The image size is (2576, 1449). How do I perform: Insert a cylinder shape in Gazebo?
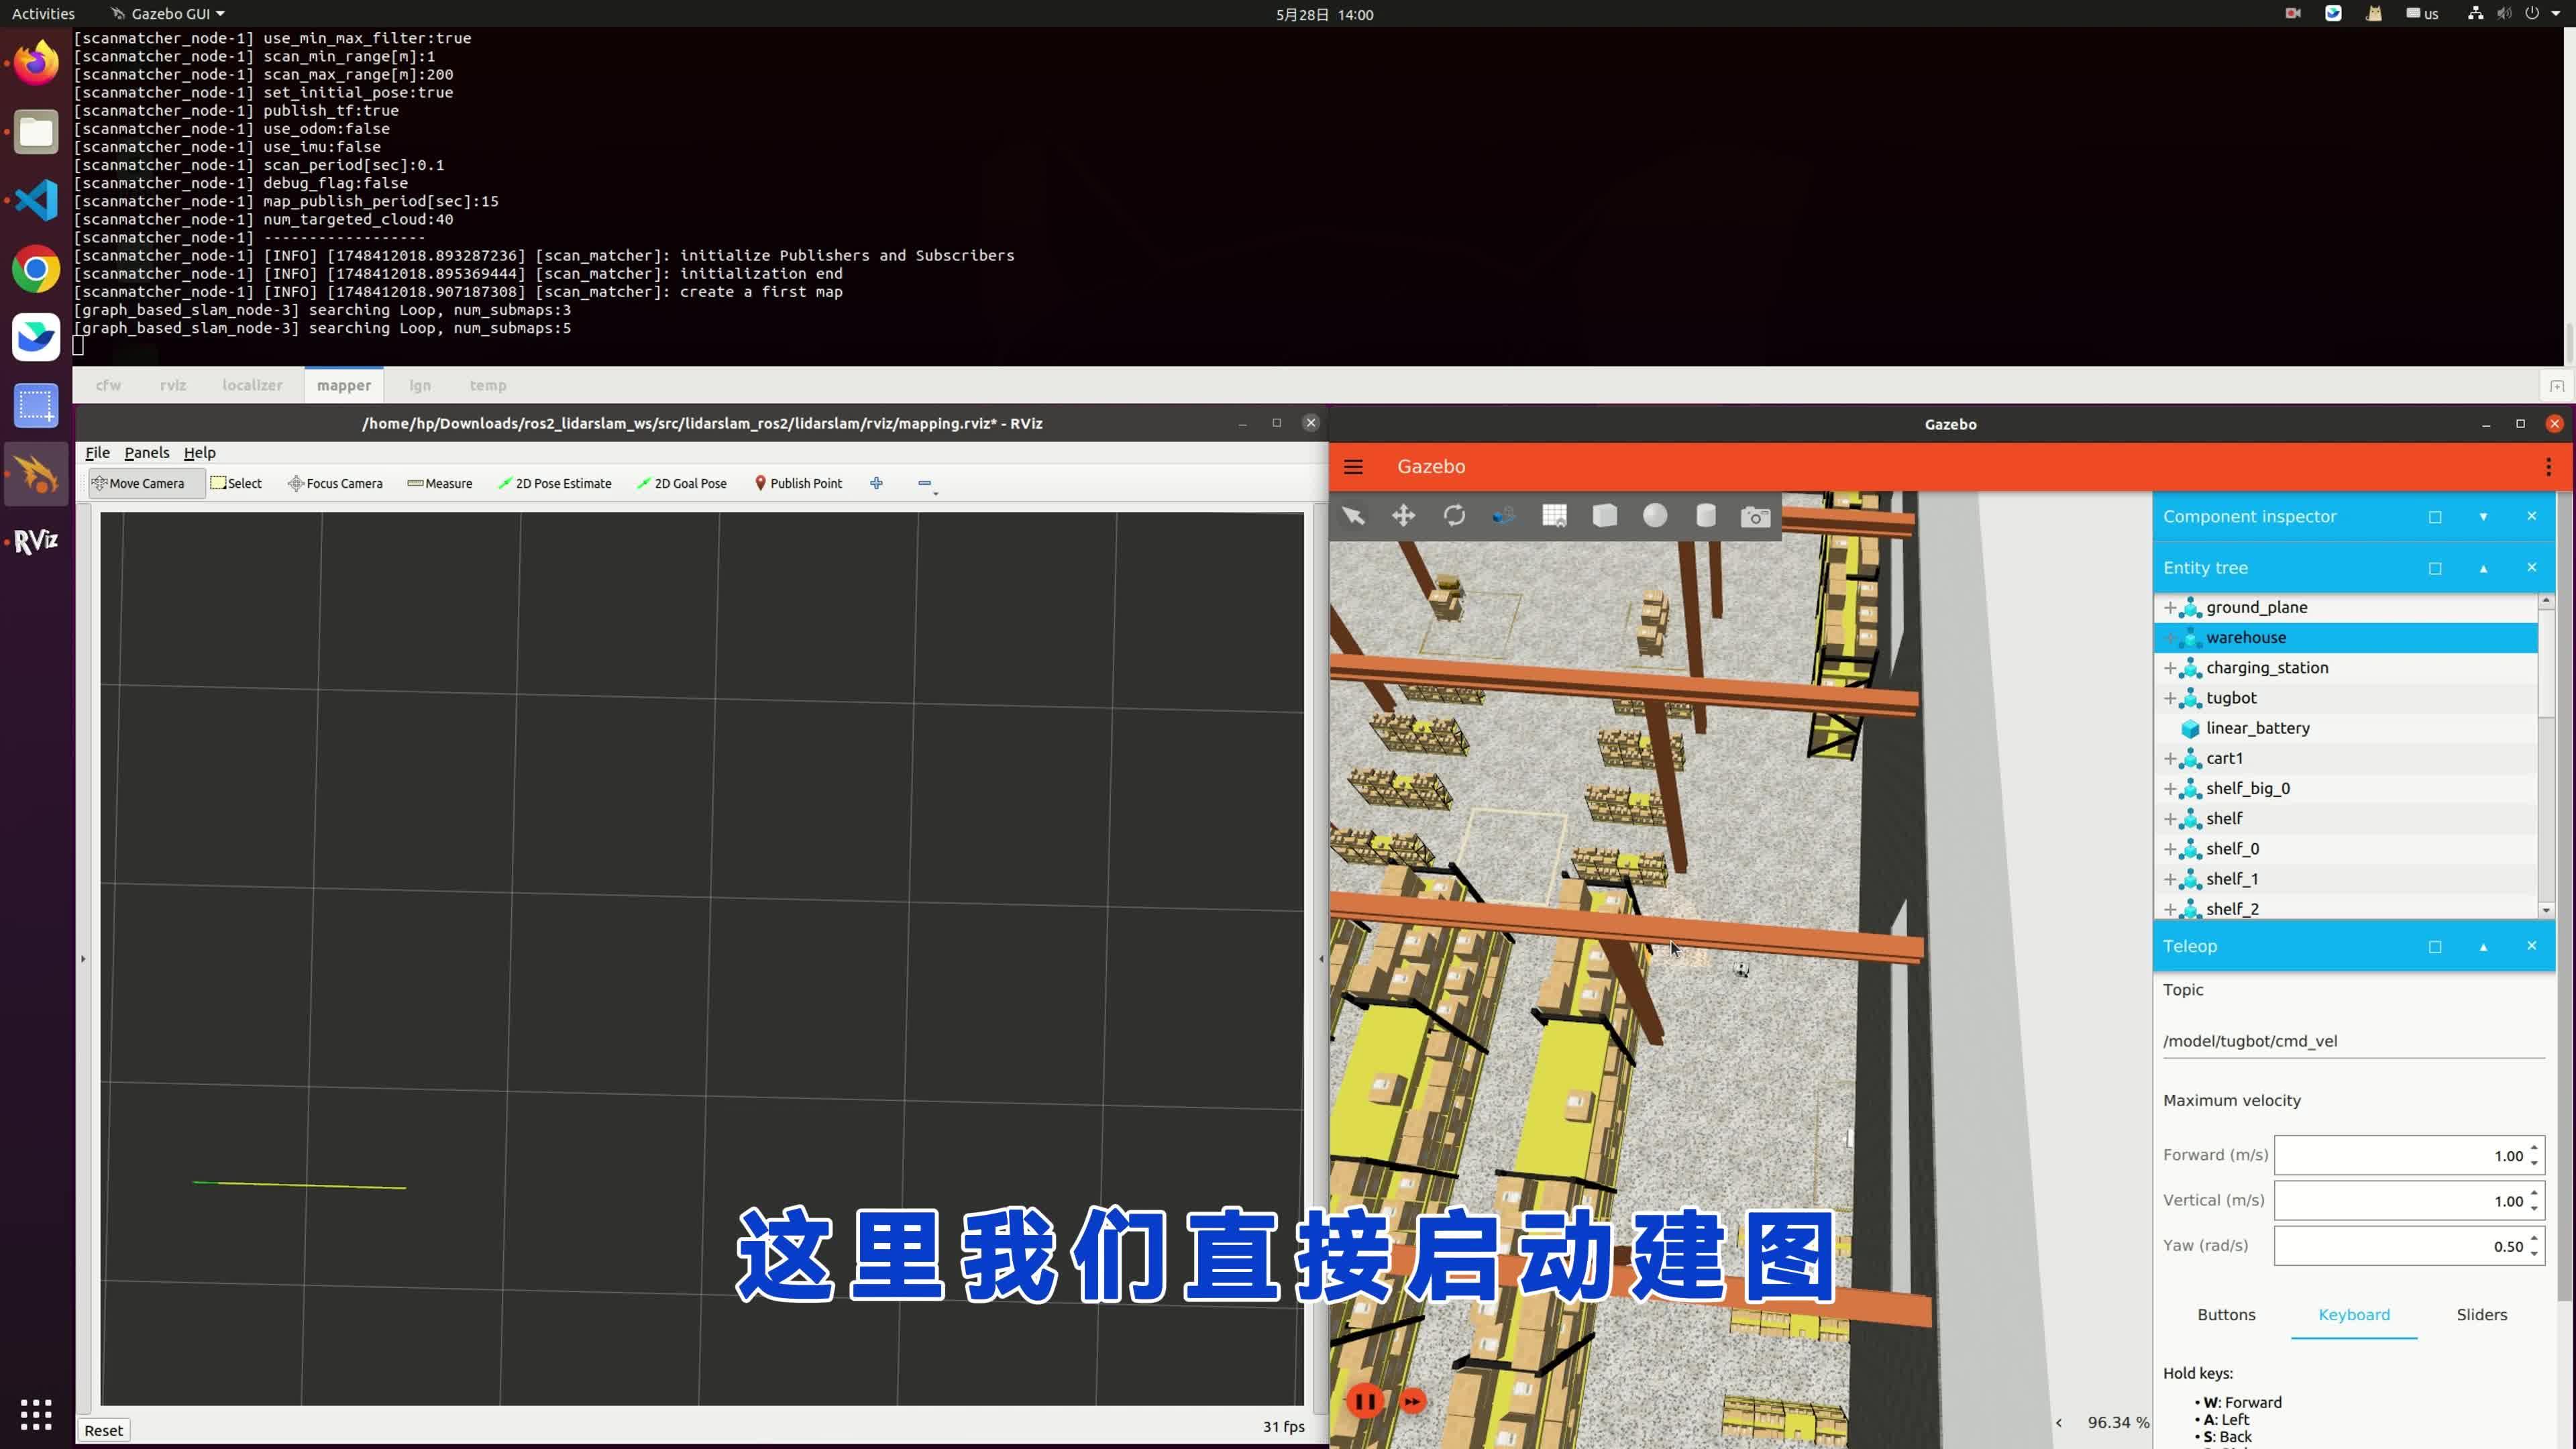point(1705,516)
